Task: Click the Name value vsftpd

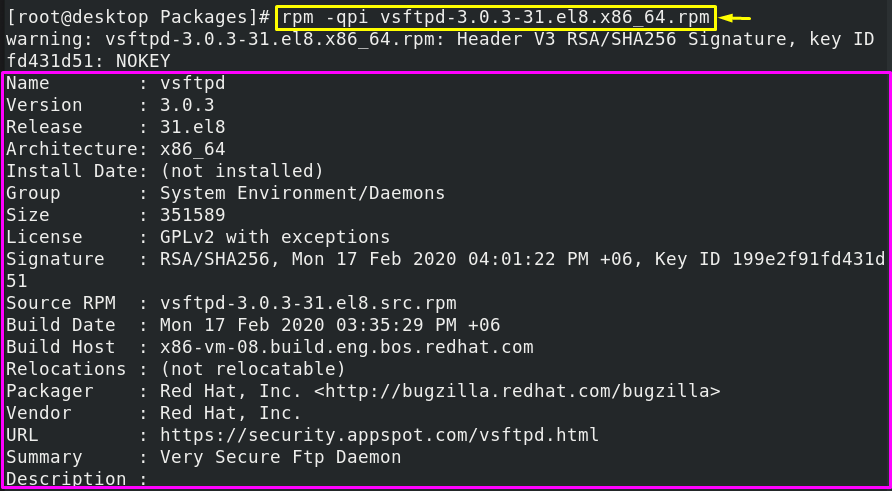Action: [x=193, y=84]
